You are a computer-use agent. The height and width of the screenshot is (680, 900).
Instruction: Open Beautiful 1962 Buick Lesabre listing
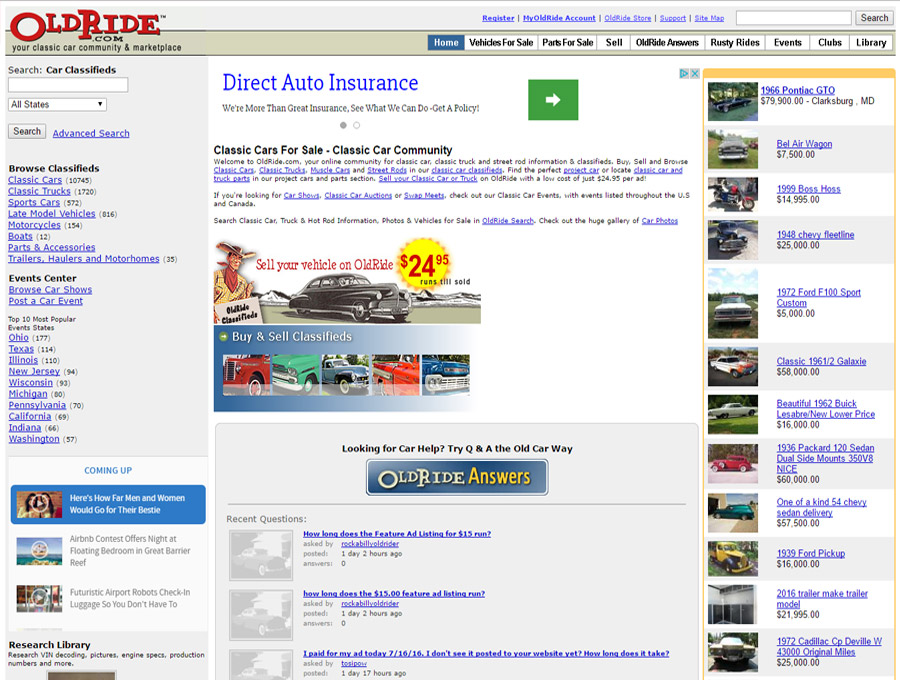click(x=825, y=409)
